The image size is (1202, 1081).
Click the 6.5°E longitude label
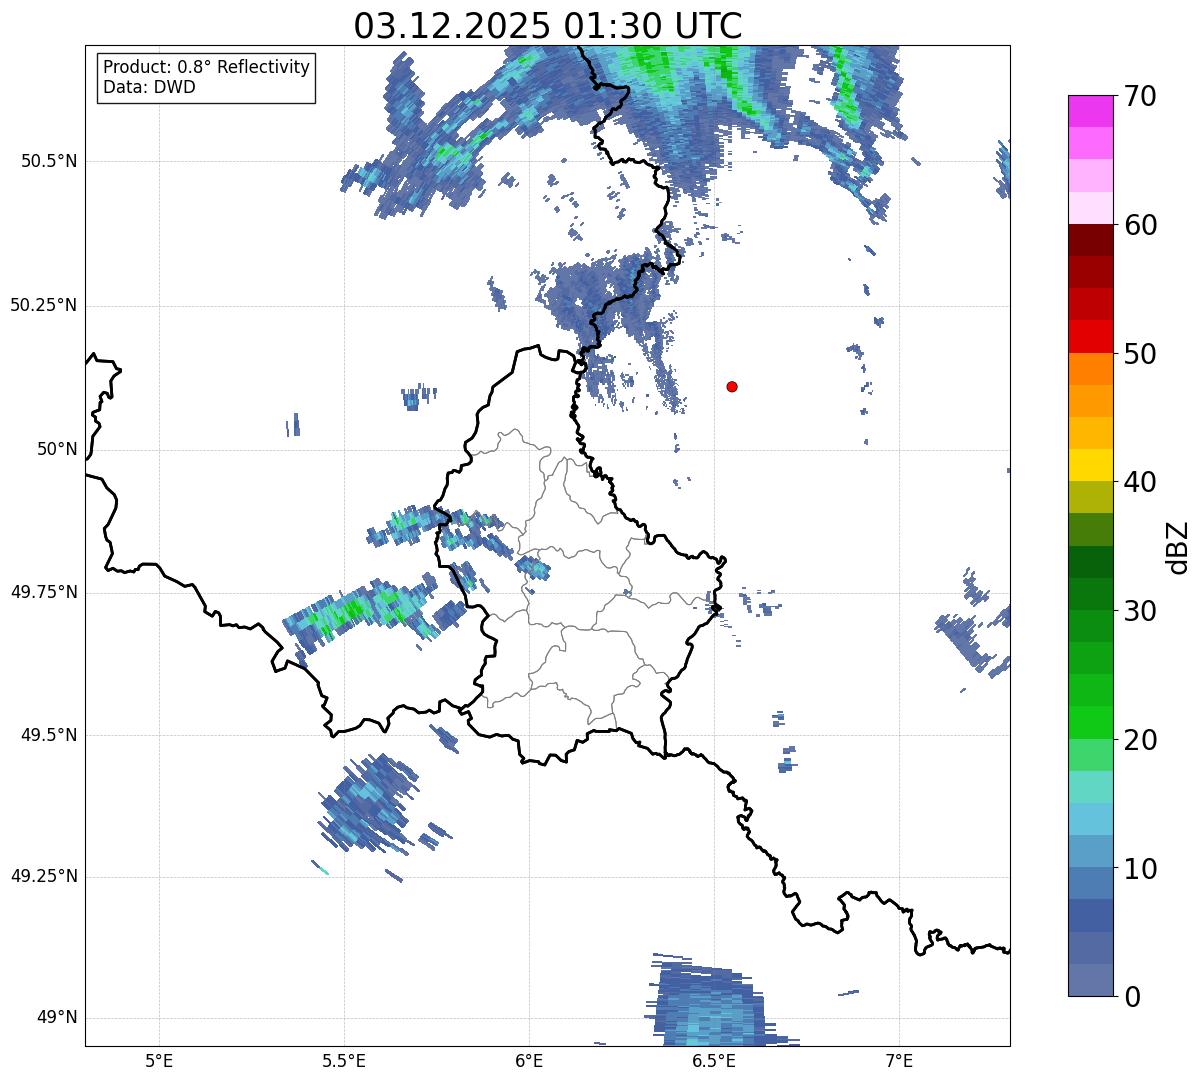[714, 1061]
